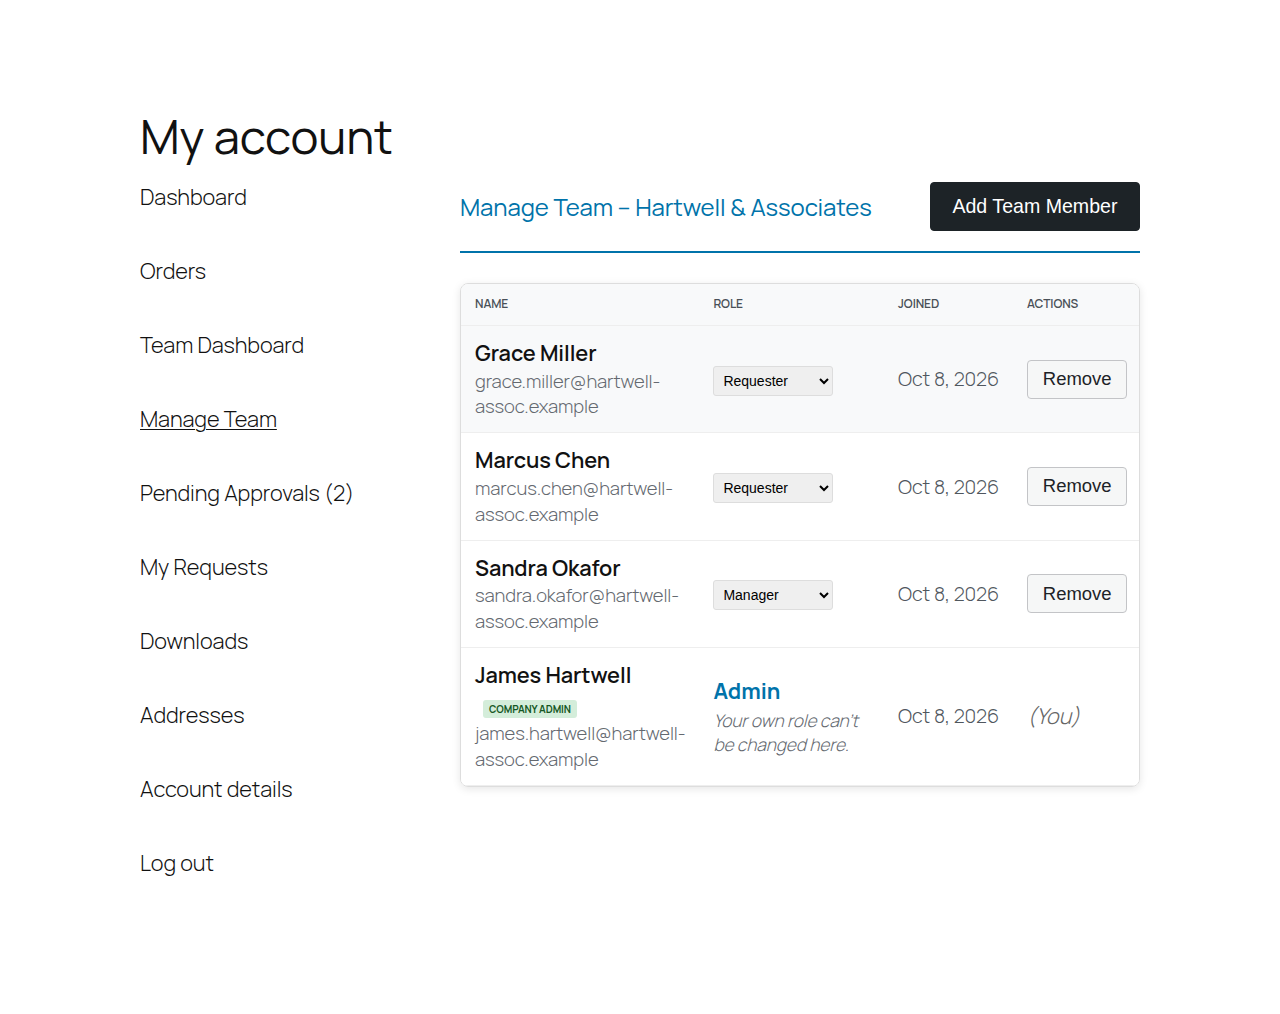The width and height of the screenshot is (1280, 1014).
Task: Click the JOINED column header
Action: click(918, 304)
